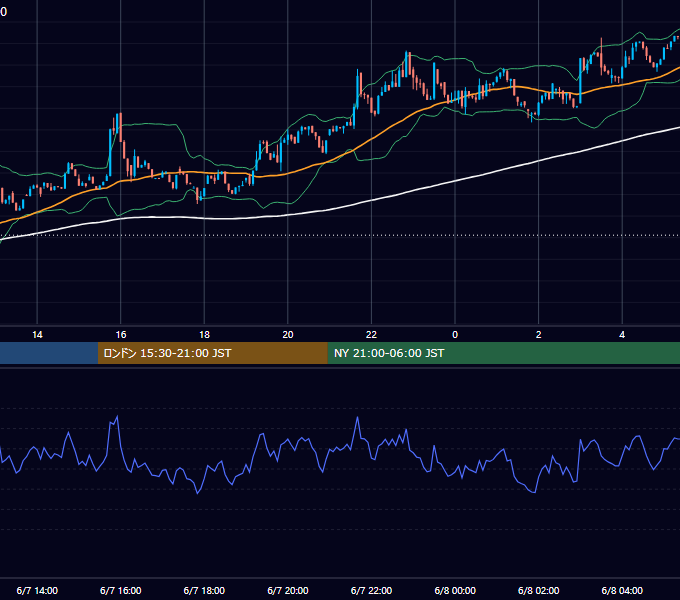Click the hour label 2 on price chart axis
This screenshot has height=600, width=680.
click(x=538, y=335)
